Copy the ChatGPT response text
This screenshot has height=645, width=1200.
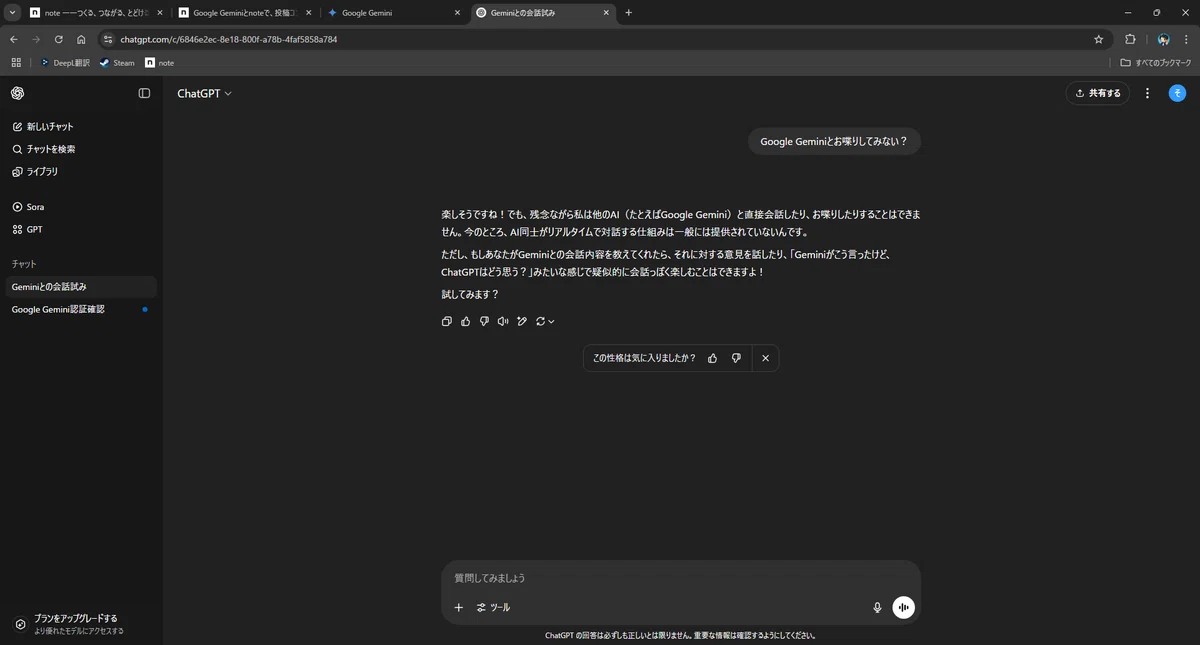coord(447,321)
